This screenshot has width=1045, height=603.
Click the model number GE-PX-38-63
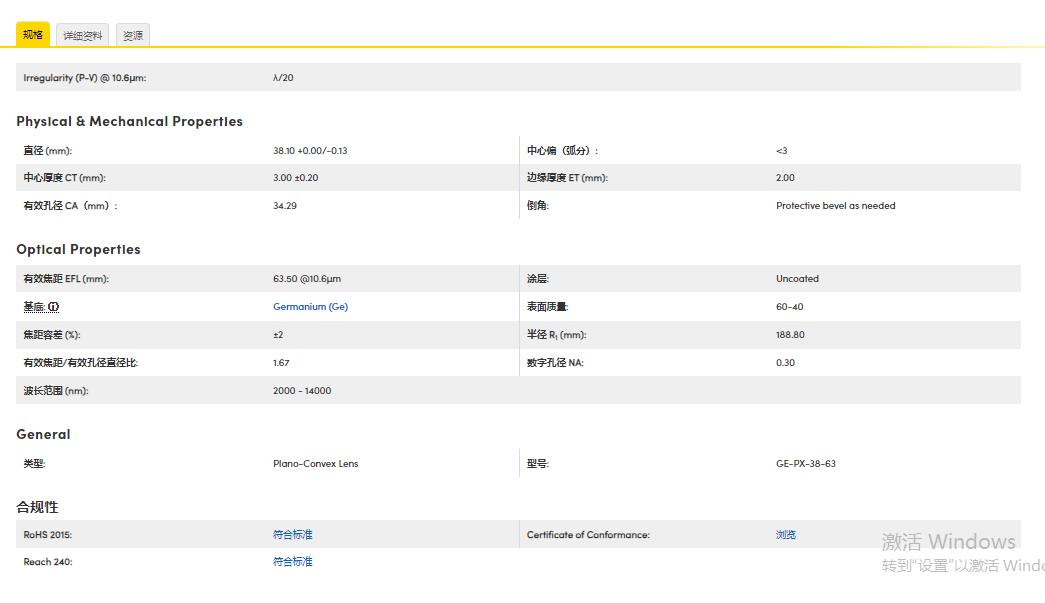805,464
